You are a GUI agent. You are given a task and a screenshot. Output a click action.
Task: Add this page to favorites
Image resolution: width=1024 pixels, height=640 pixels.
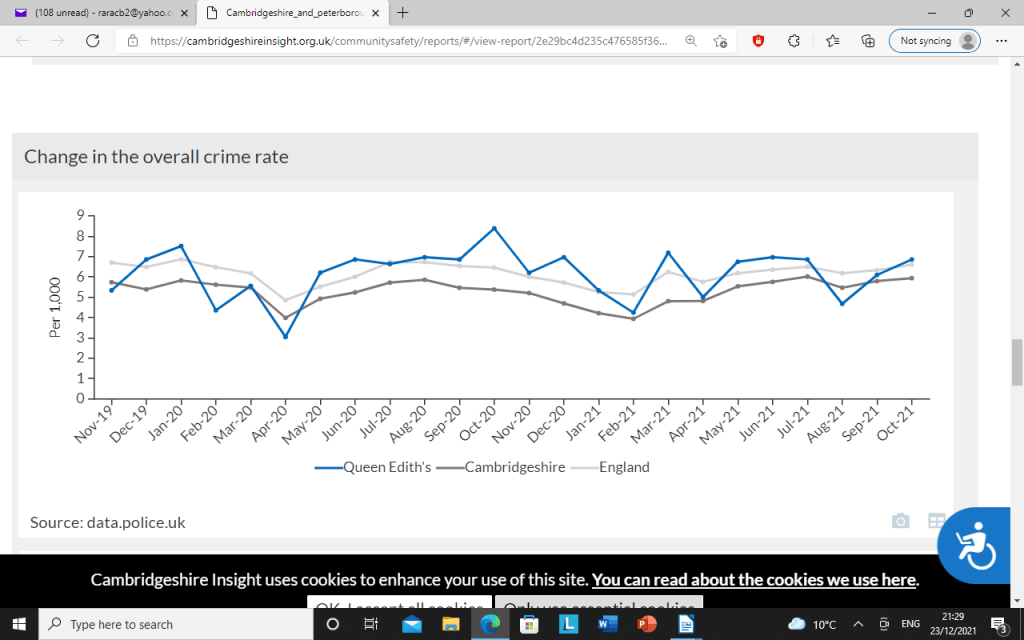coord(720,41)
